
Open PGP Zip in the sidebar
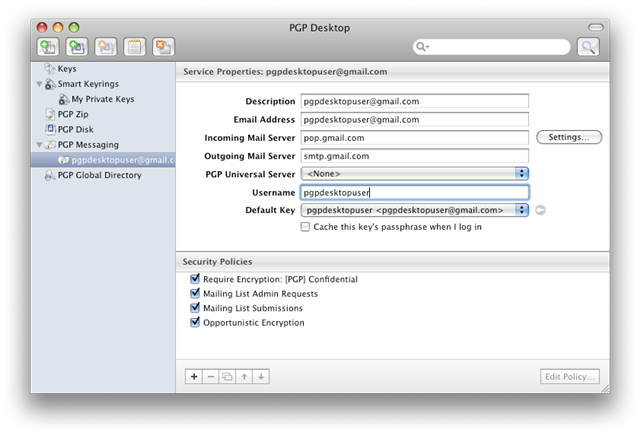click(73, 114)
